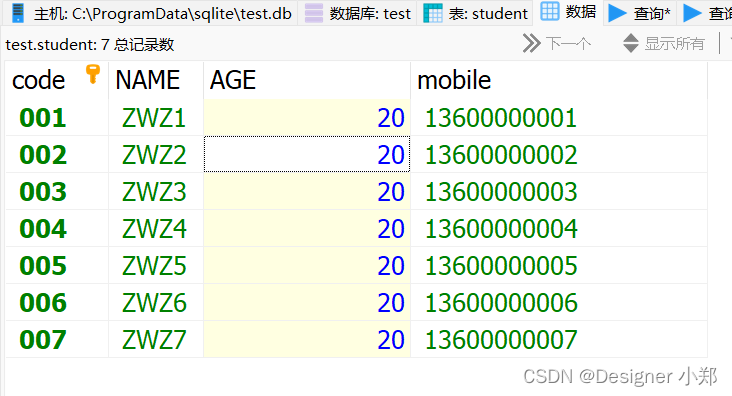This screenshot has height=396, width=732.
Task: Select name cell ZWZ2
Action: (156, 155)
